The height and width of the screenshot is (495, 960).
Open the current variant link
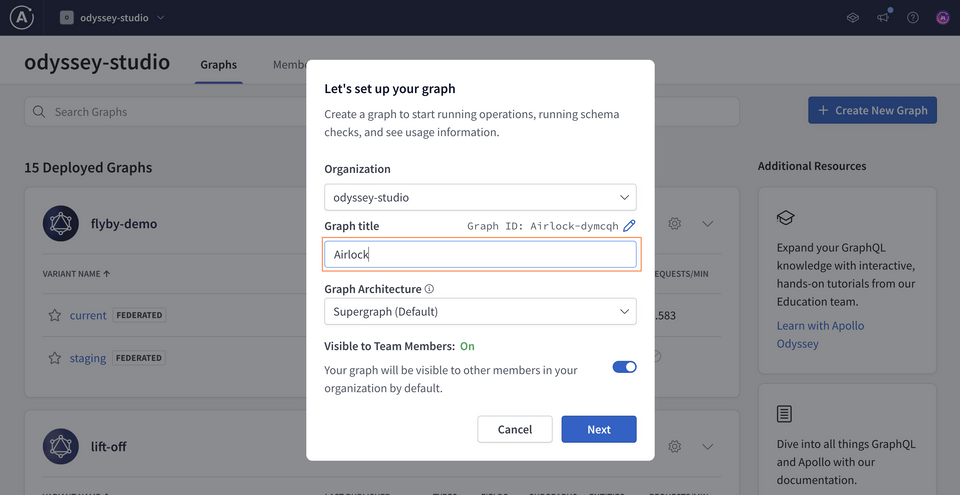point(88,316)
